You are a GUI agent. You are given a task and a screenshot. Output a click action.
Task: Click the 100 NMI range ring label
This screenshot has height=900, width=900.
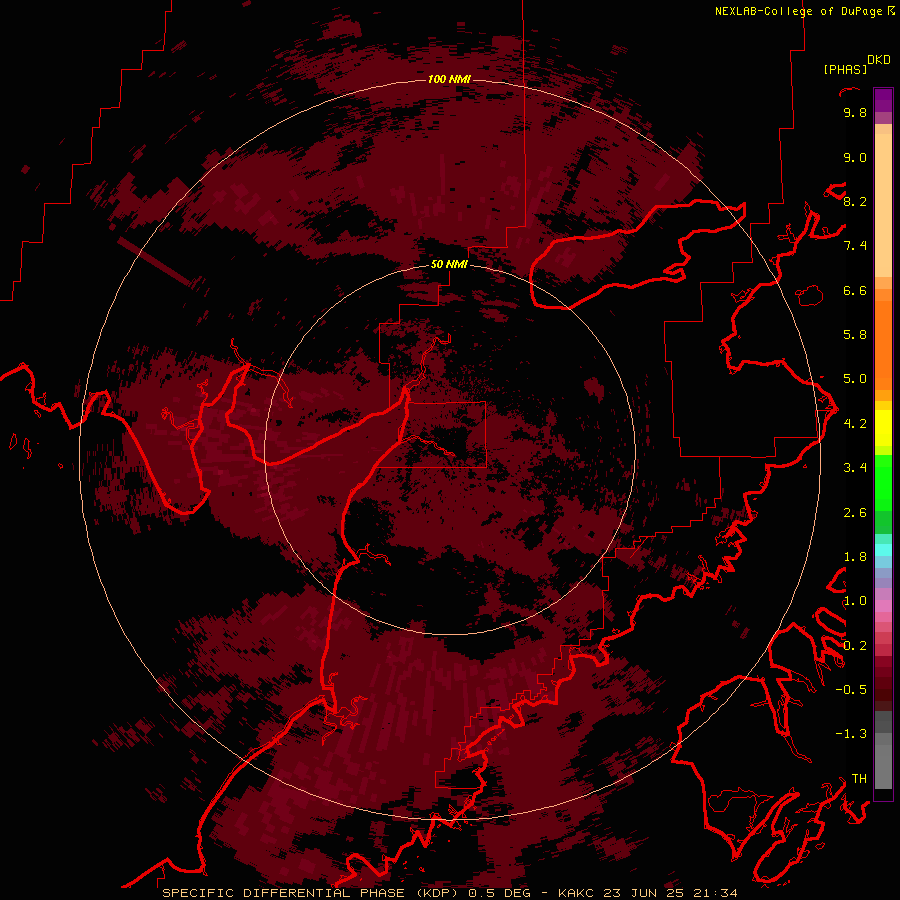[x=449, y=79]
